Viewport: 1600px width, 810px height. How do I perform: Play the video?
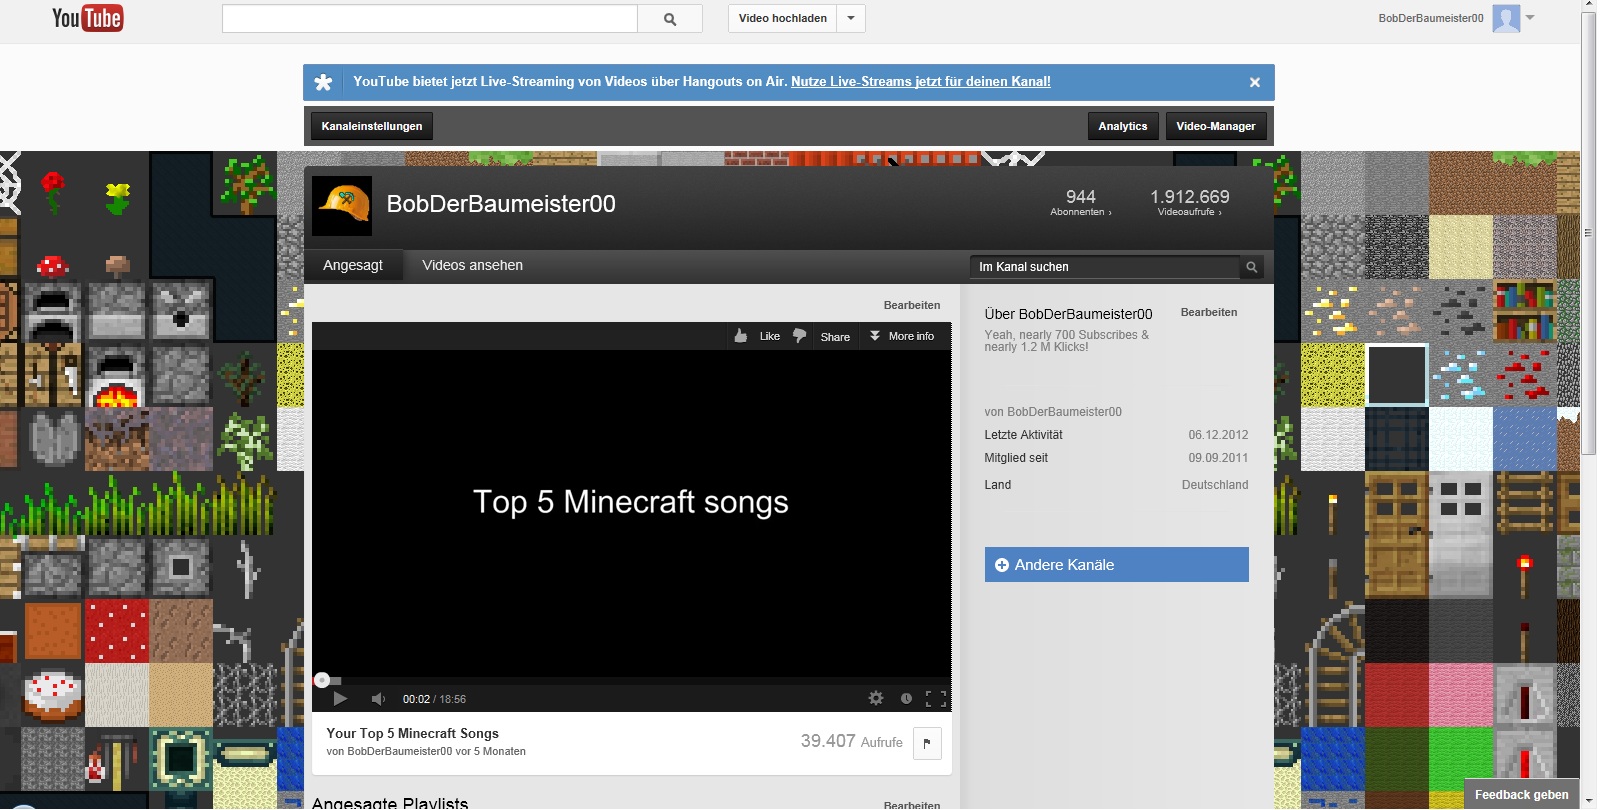pos(340,699)
